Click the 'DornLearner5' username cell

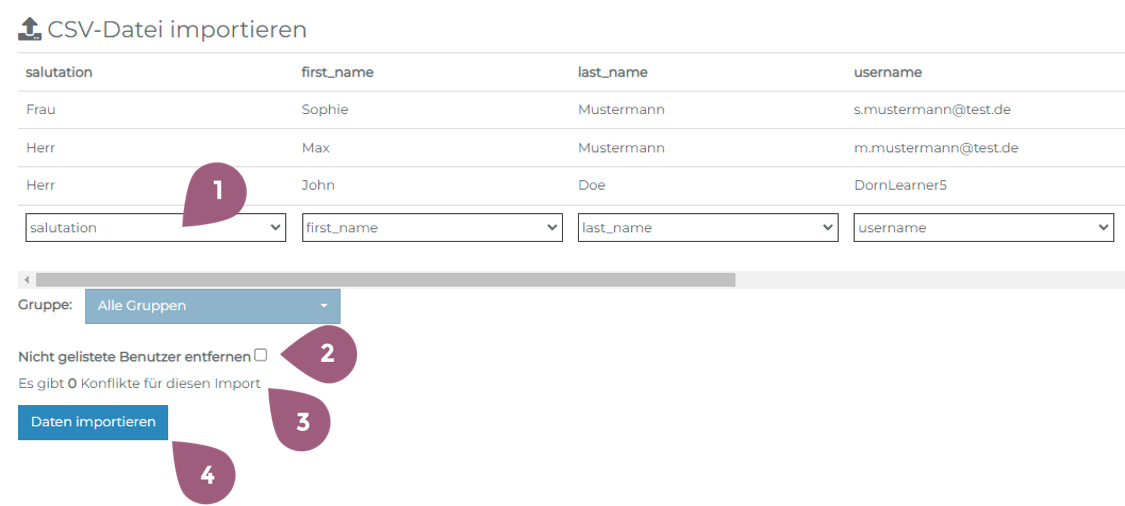pos(900,186)
